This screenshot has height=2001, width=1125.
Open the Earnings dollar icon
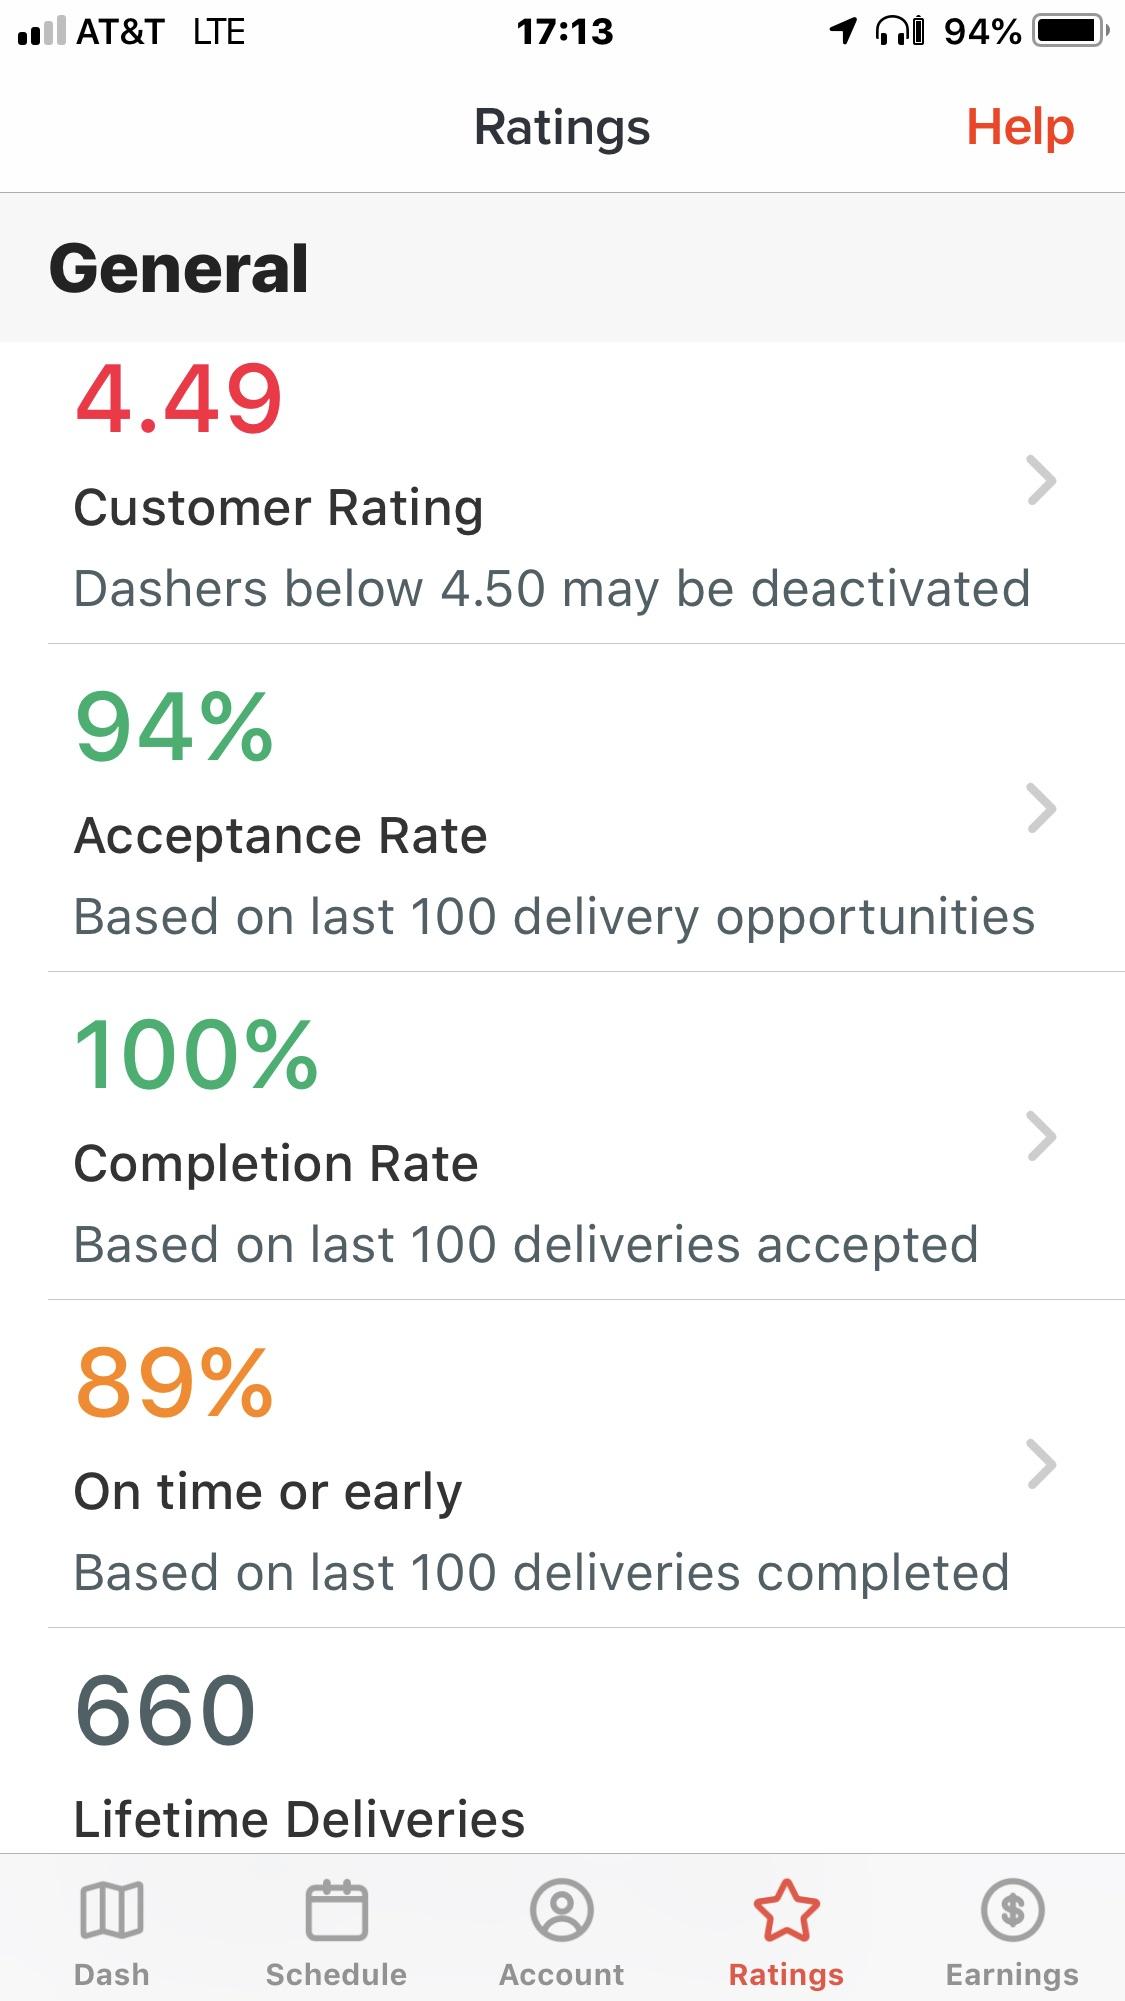[x=1012, y=1909]
